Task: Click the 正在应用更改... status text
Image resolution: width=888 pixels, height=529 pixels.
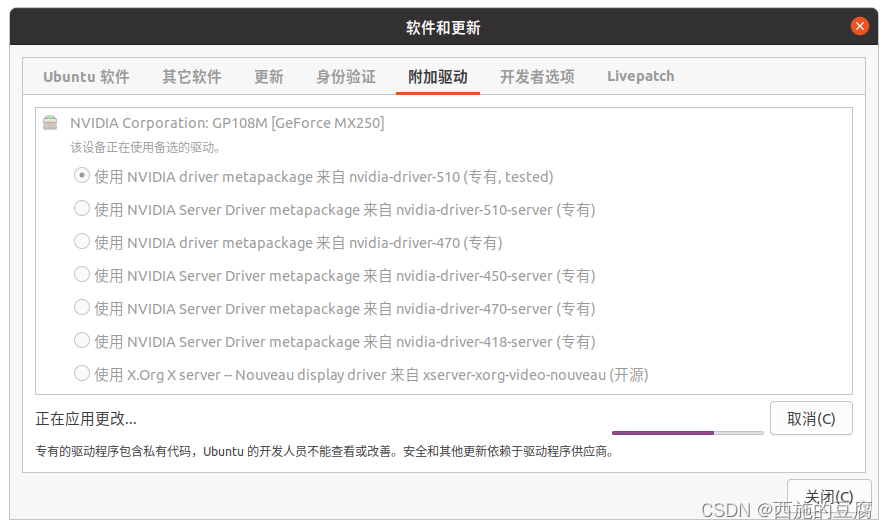Action: pyautogui.click(x=86, y=419)
